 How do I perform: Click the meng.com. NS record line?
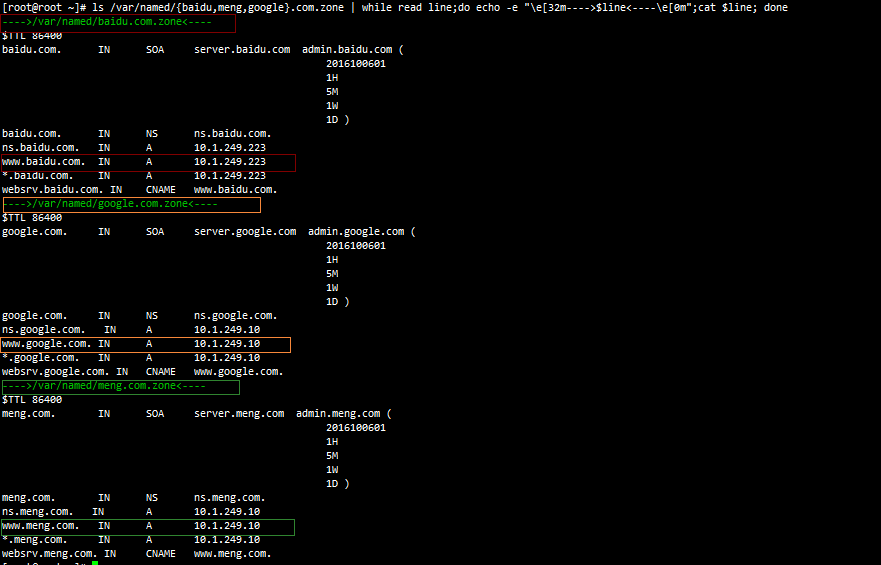(x=134, y=498)
